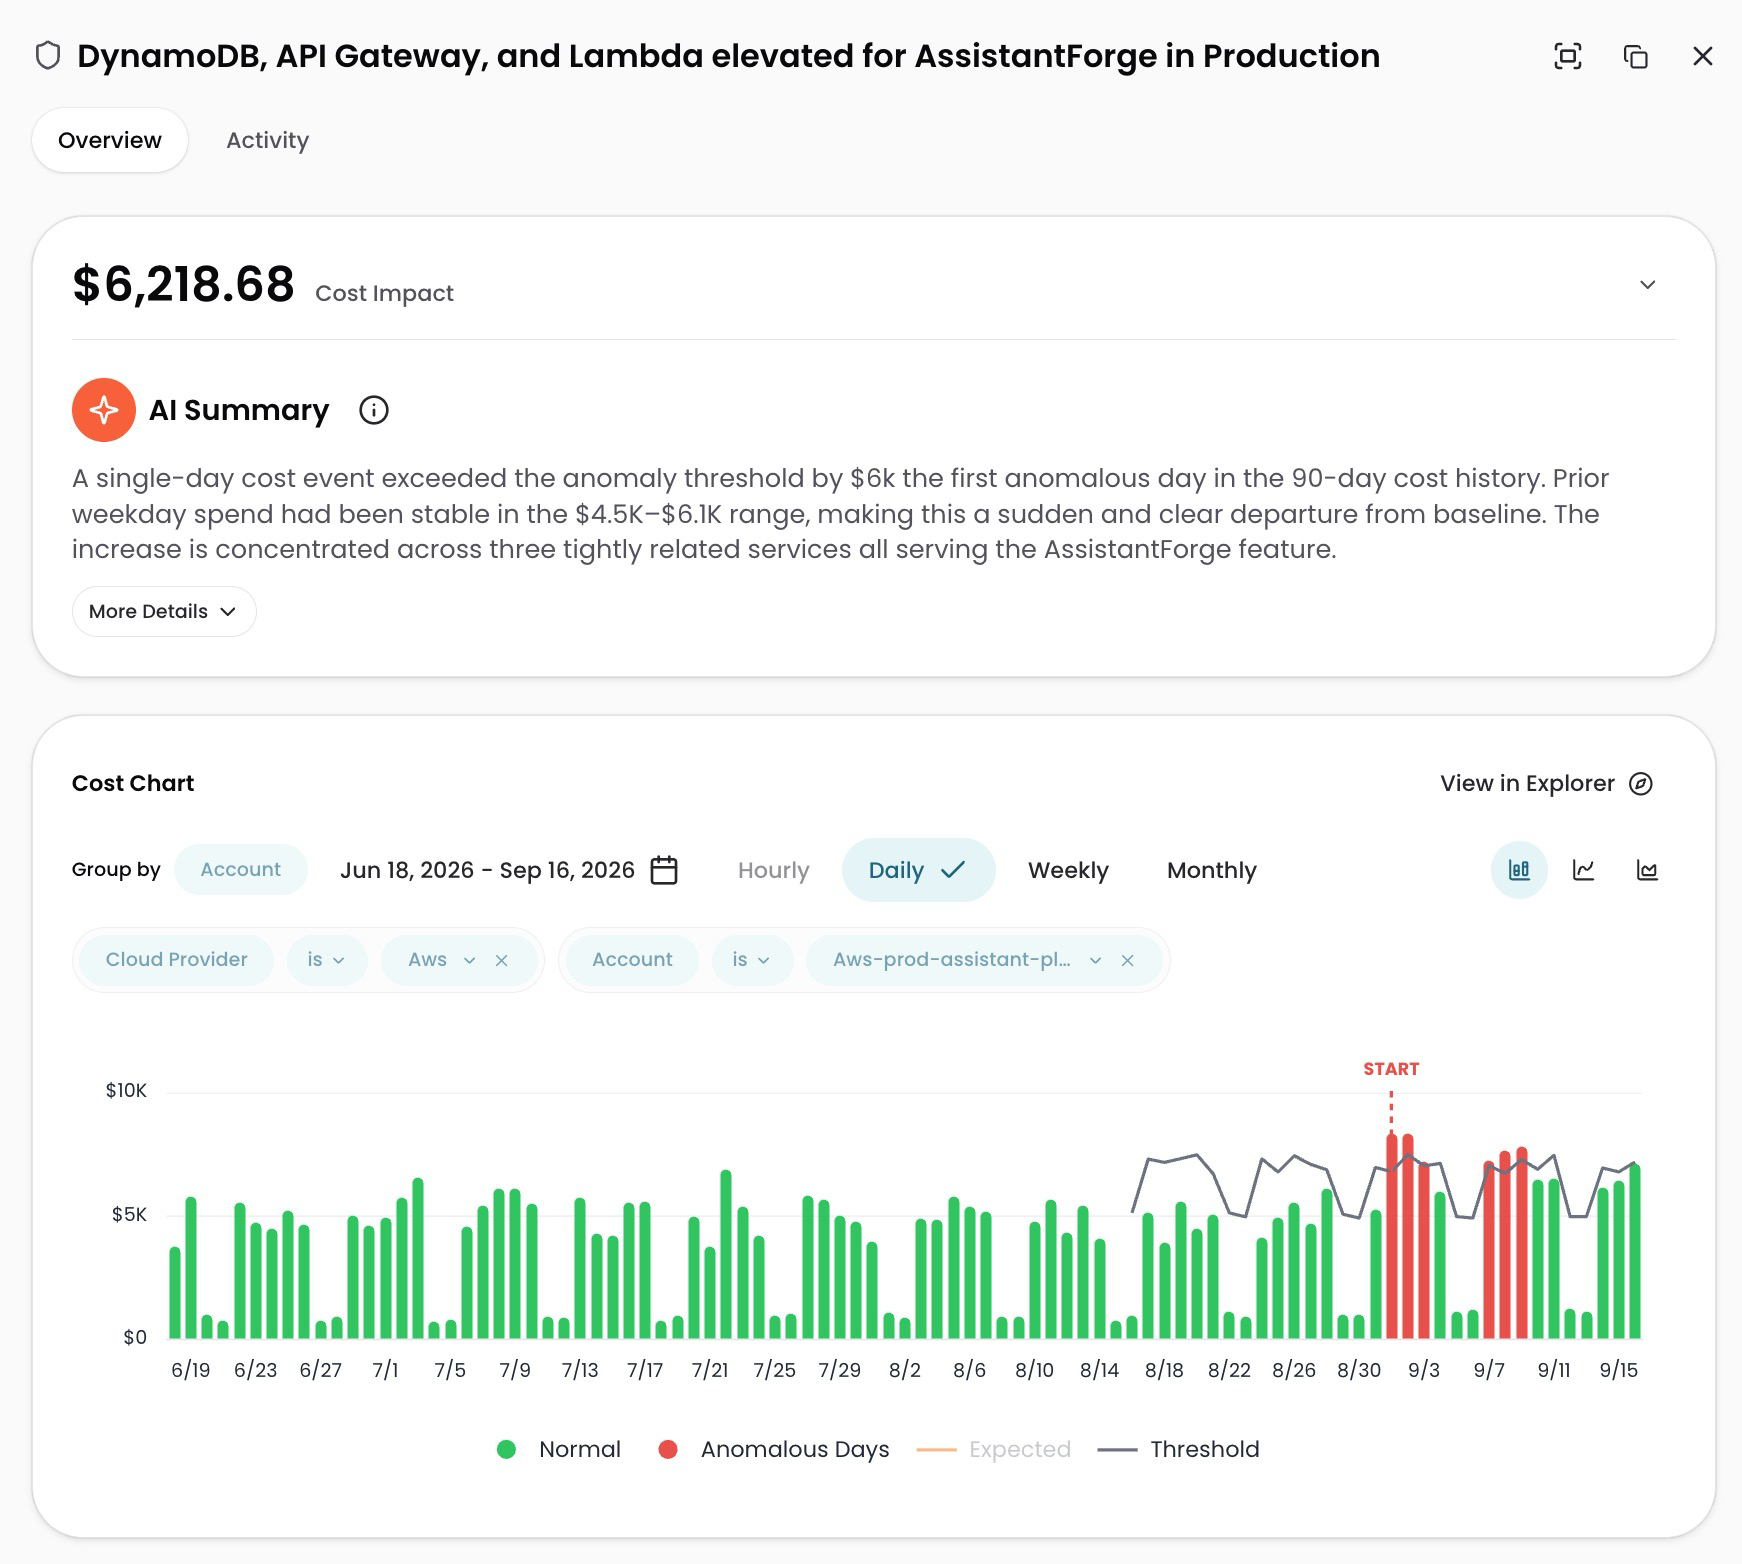Open the Cloud Provider 'is' operator dropdown
1742x1564 pixels.
click(326, 960)
